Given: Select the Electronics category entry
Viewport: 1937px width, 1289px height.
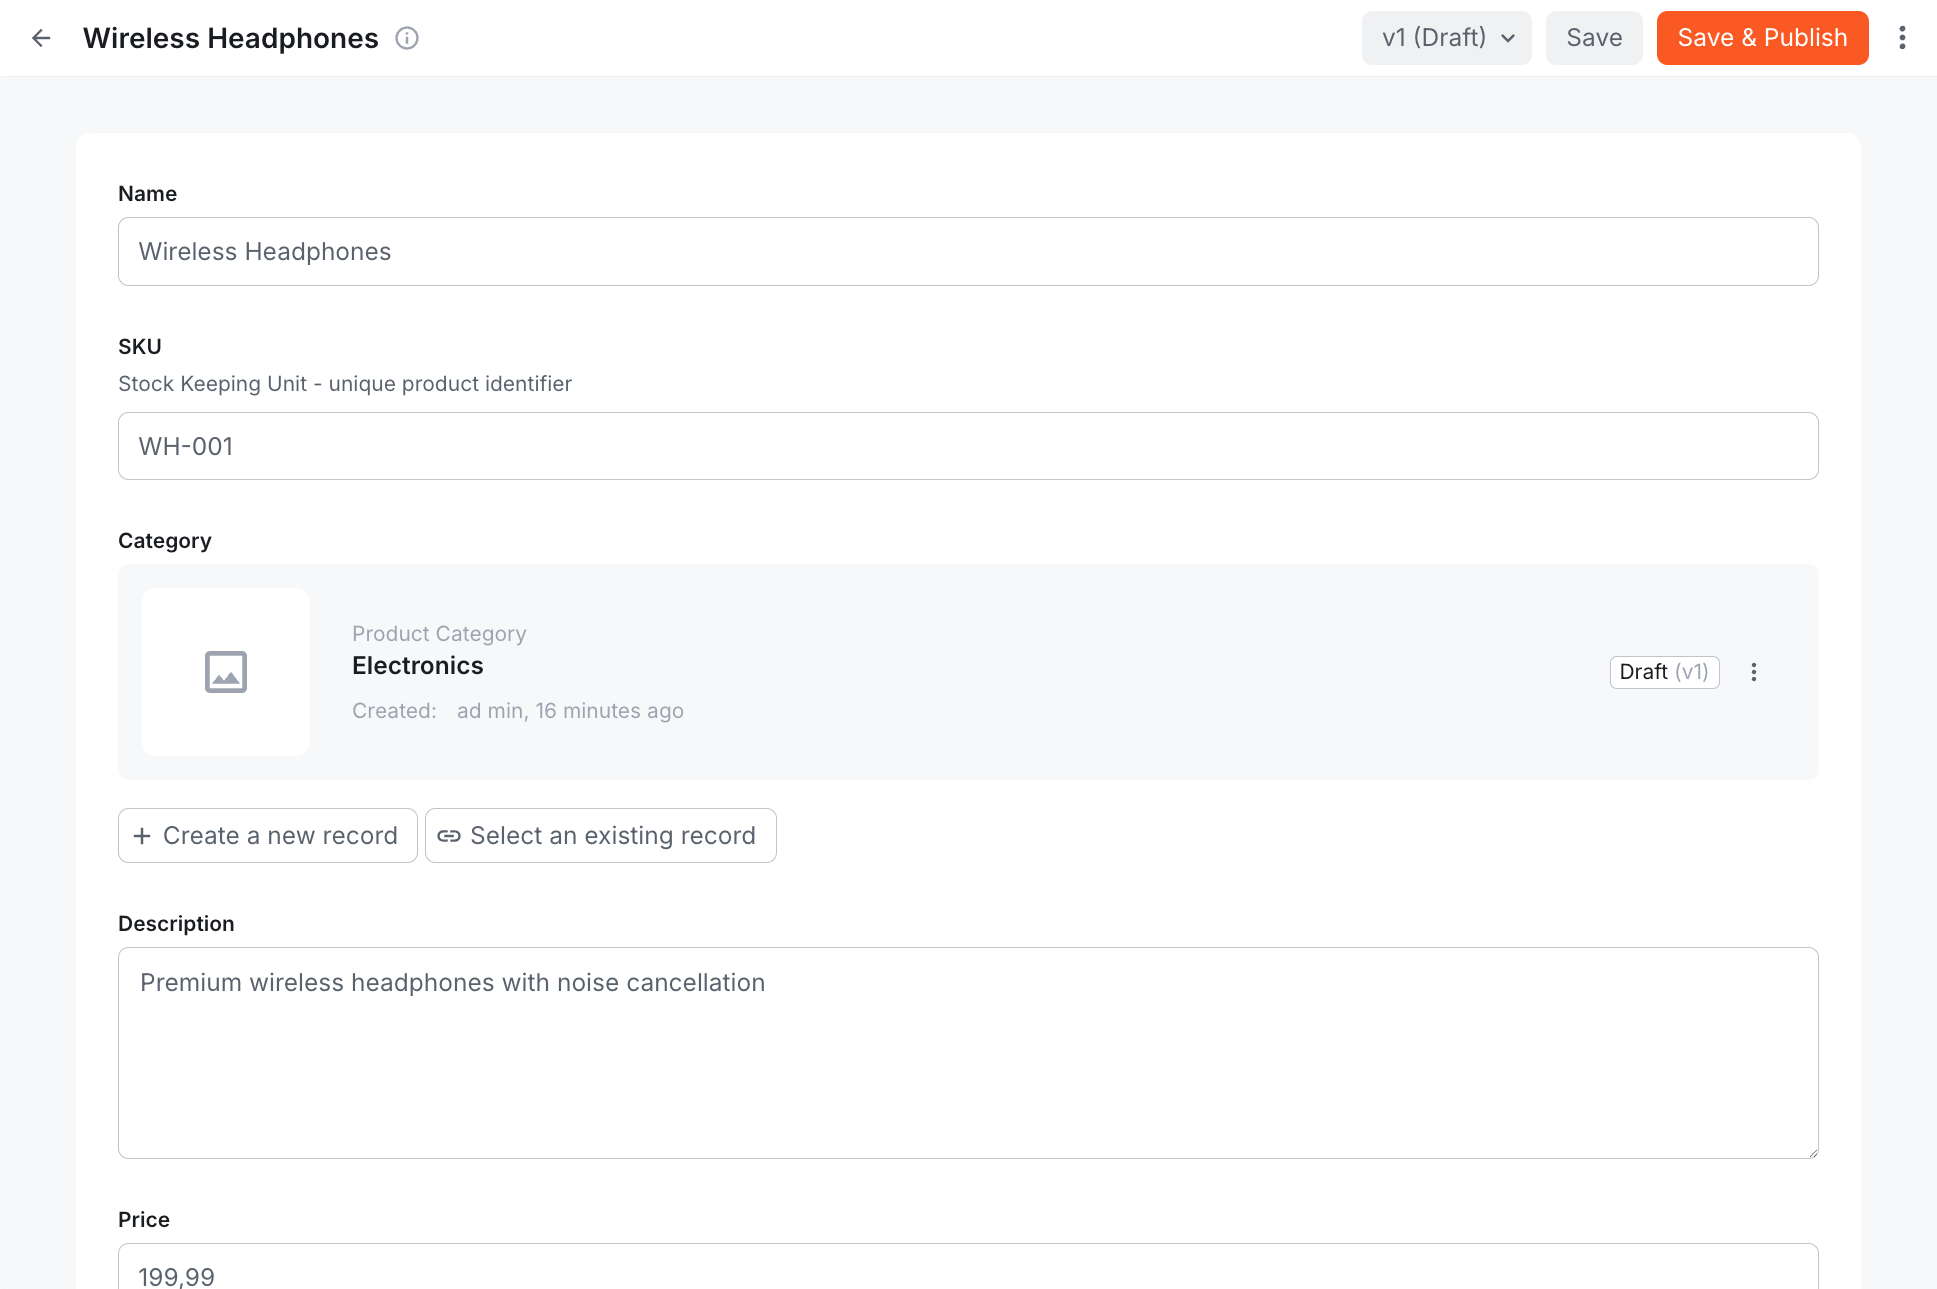Looking at the screenshot, I should coord(417,665).
